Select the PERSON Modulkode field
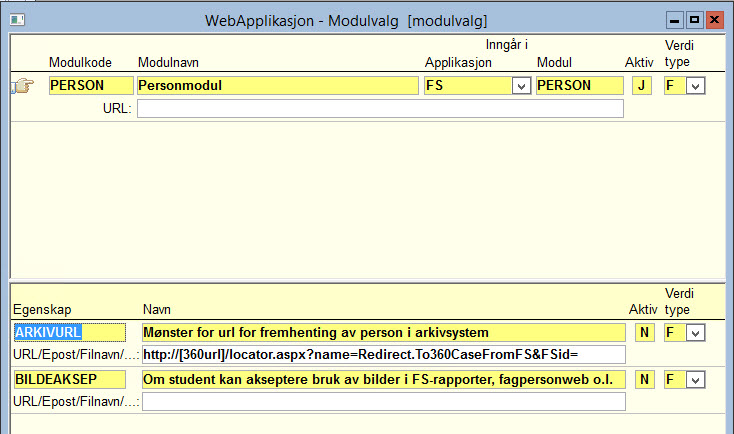734x434 pixels. (x=91, y=86)
